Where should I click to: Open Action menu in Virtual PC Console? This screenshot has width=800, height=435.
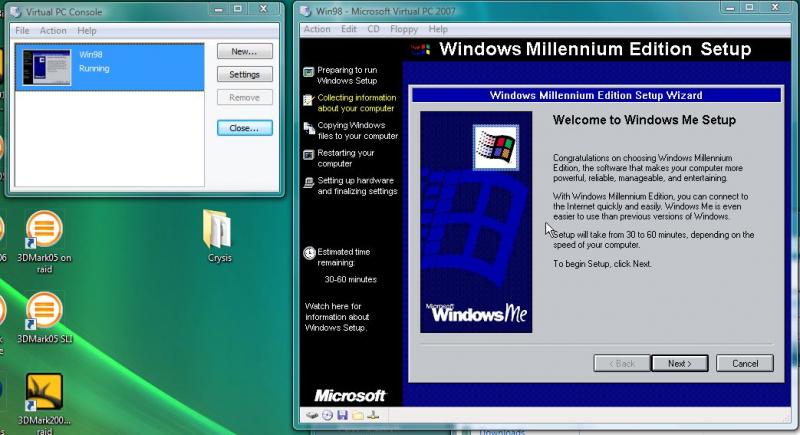(x=53, y=31)
